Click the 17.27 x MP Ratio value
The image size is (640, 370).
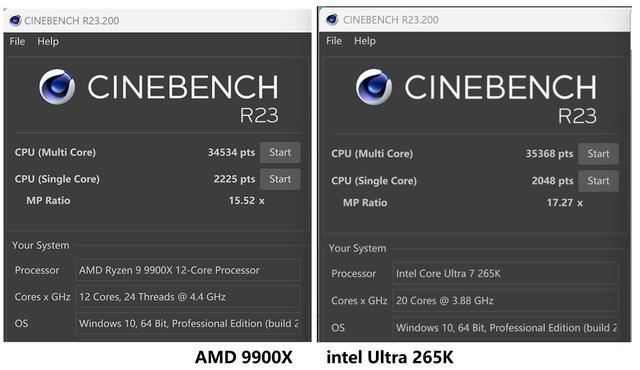pyautogui.click(x=564, y=203)
